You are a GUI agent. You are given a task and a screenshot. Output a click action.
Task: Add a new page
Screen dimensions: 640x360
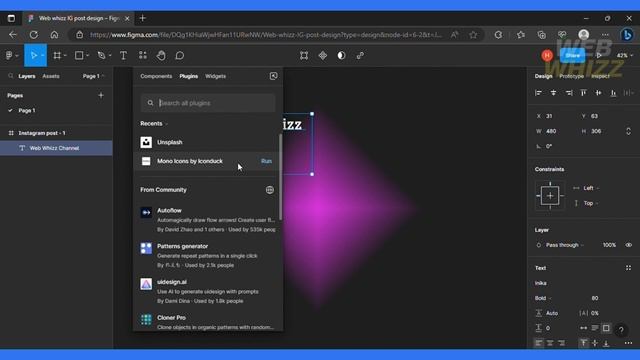coord(101,95)
